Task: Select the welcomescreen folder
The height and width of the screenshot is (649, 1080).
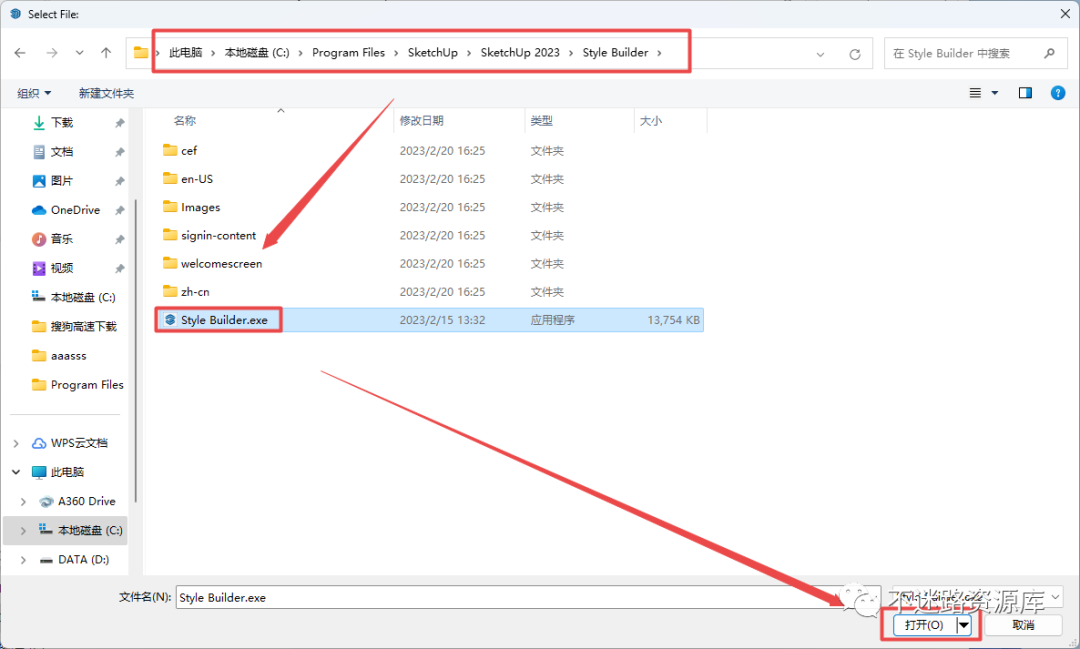Action: click(x=212, y=263)
